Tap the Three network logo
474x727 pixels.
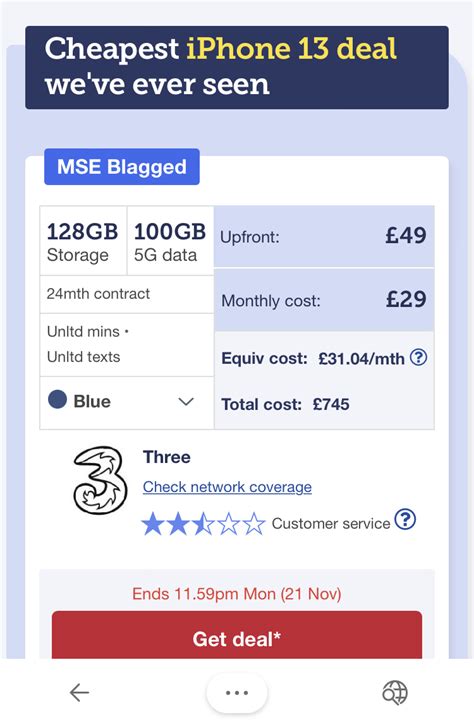(101, 480)
